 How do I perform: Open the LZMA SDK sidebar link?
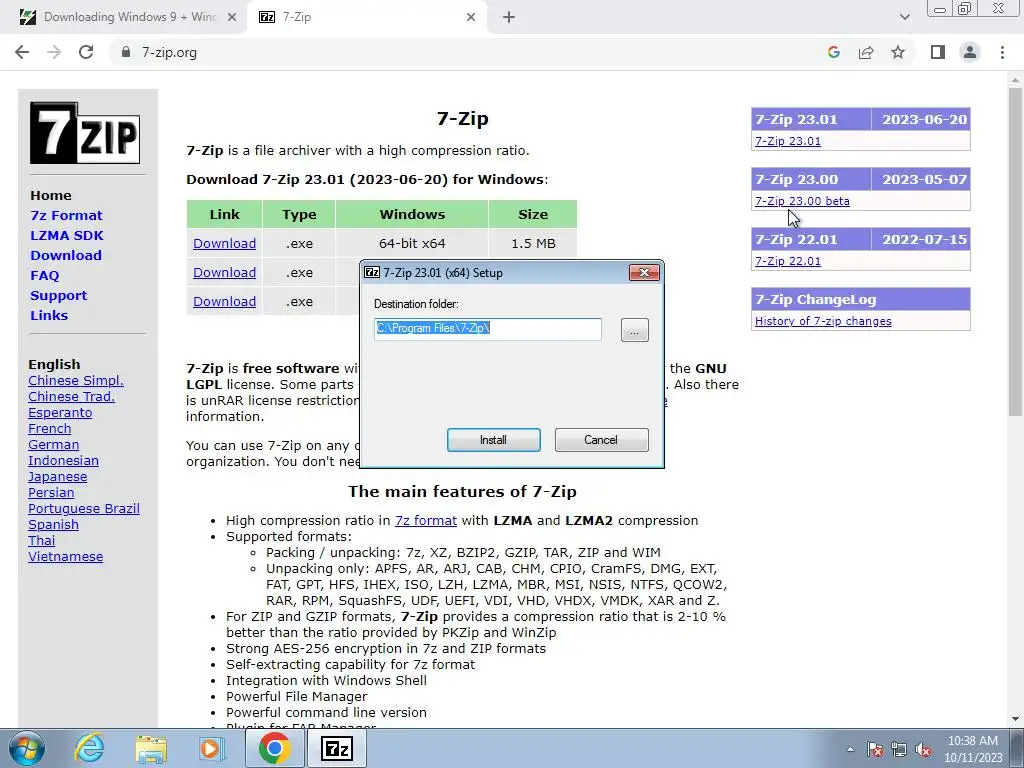(67, 235)
